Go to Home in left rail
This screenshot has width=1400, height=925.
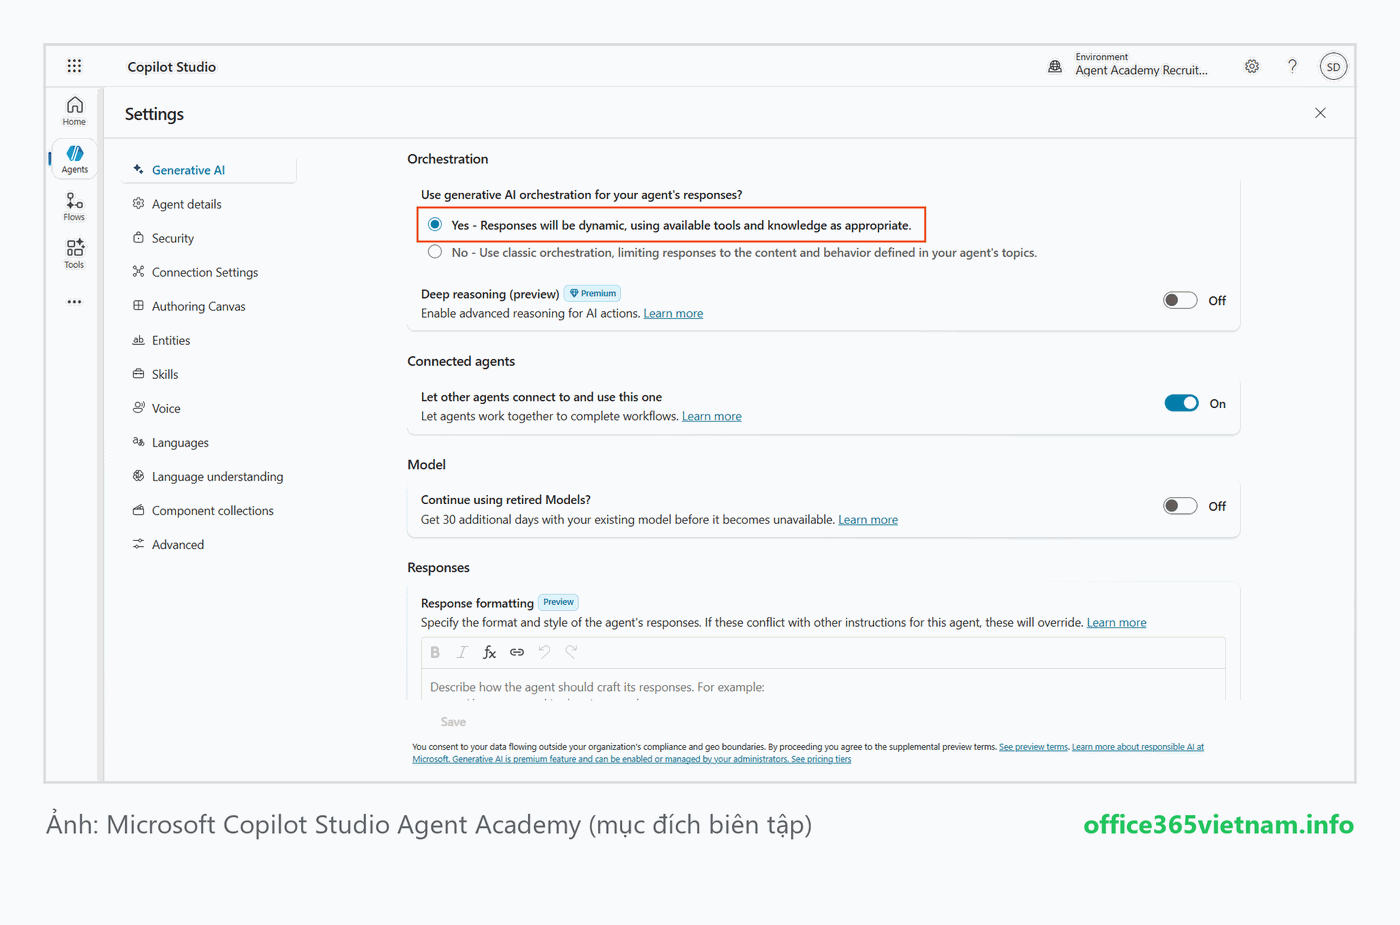click(74, 111)
